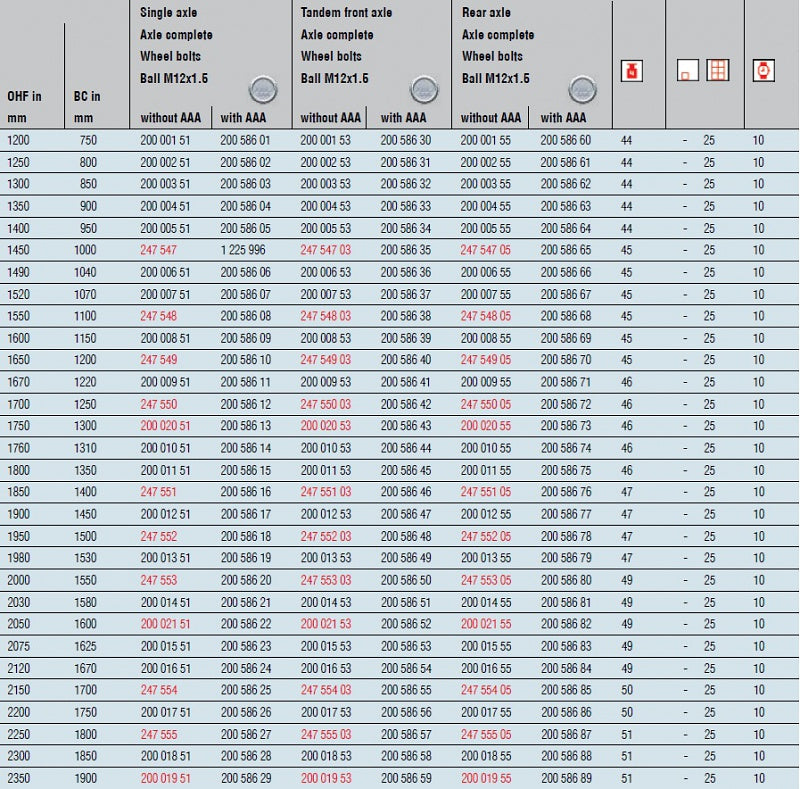Click red part number 200 019 55
The image size is (800, 789).
tap(486, 778)
